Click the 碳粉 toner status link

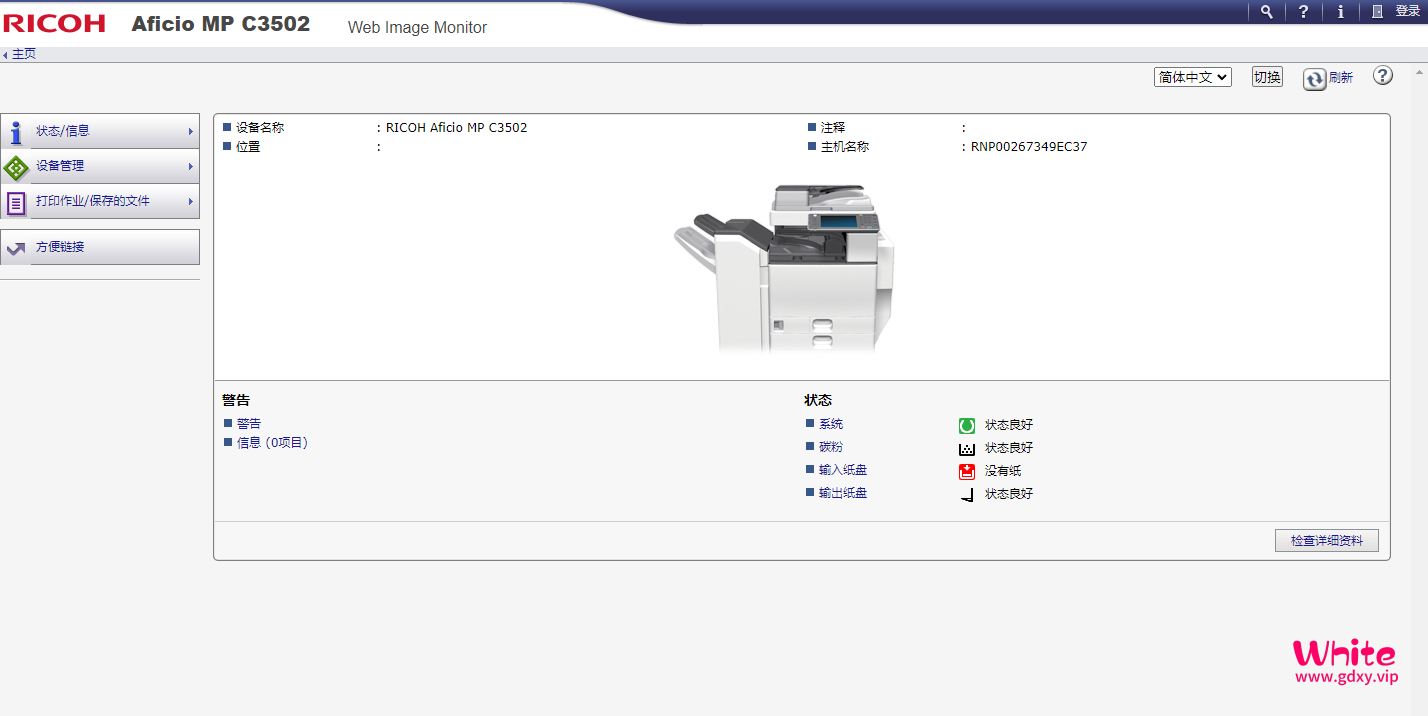(831, 447)
